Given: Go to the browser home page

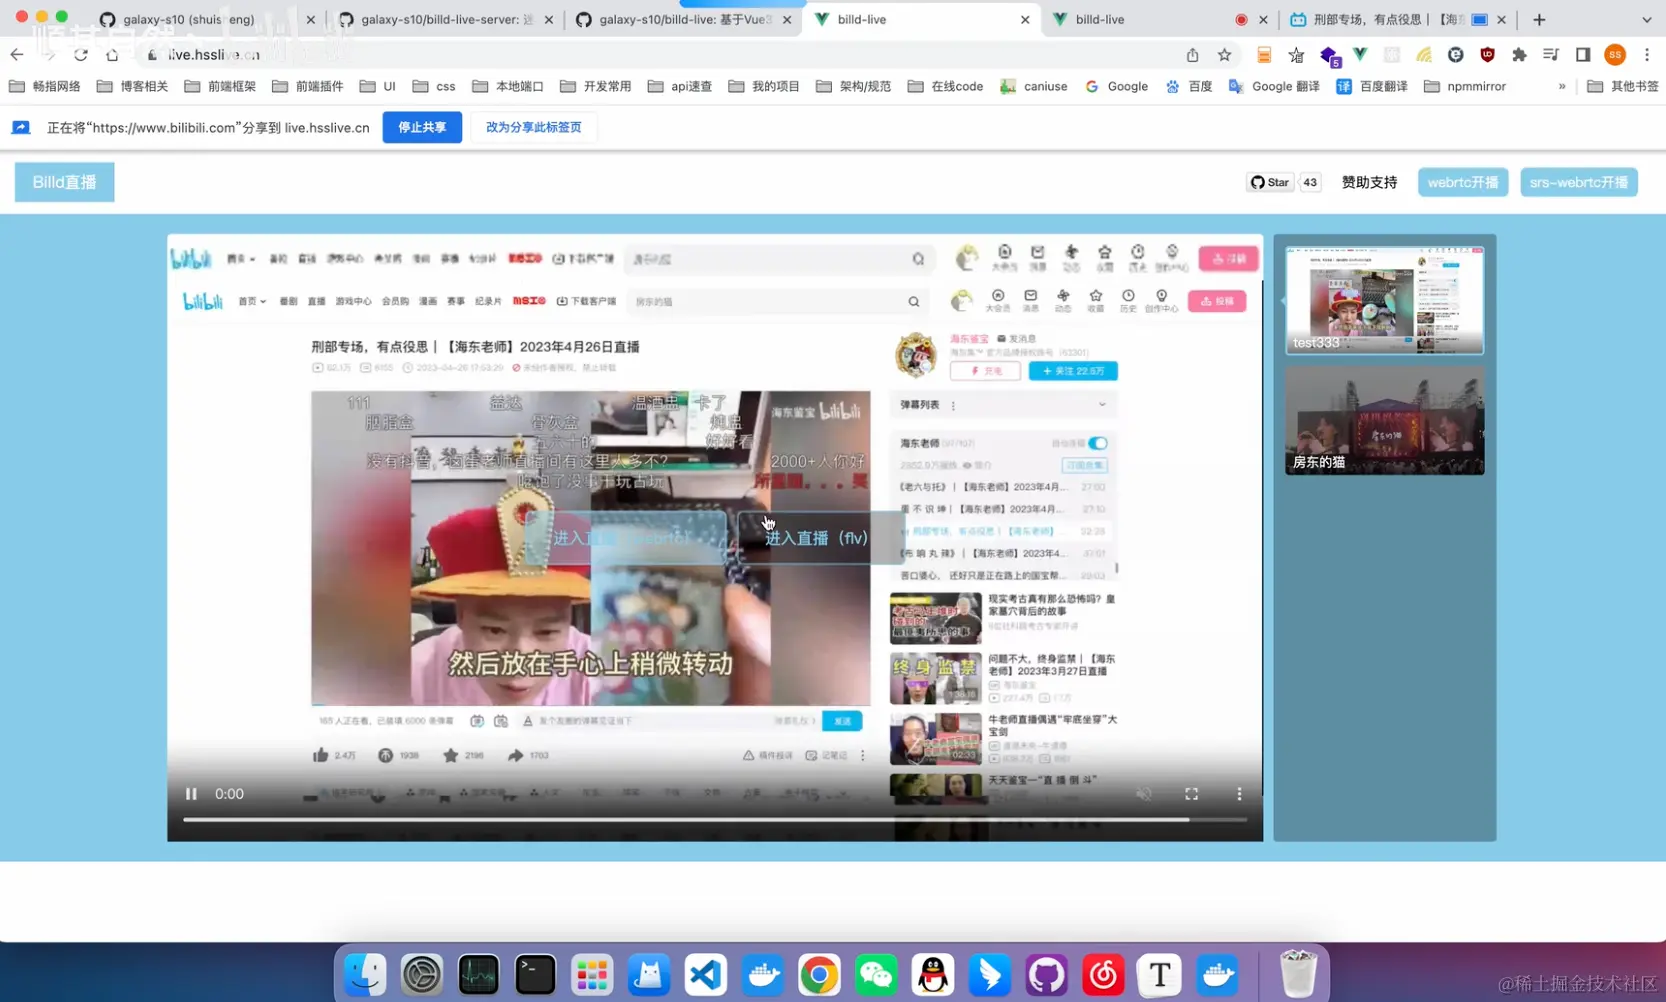Looking at the screenshot, I should [x=112, y=55].
